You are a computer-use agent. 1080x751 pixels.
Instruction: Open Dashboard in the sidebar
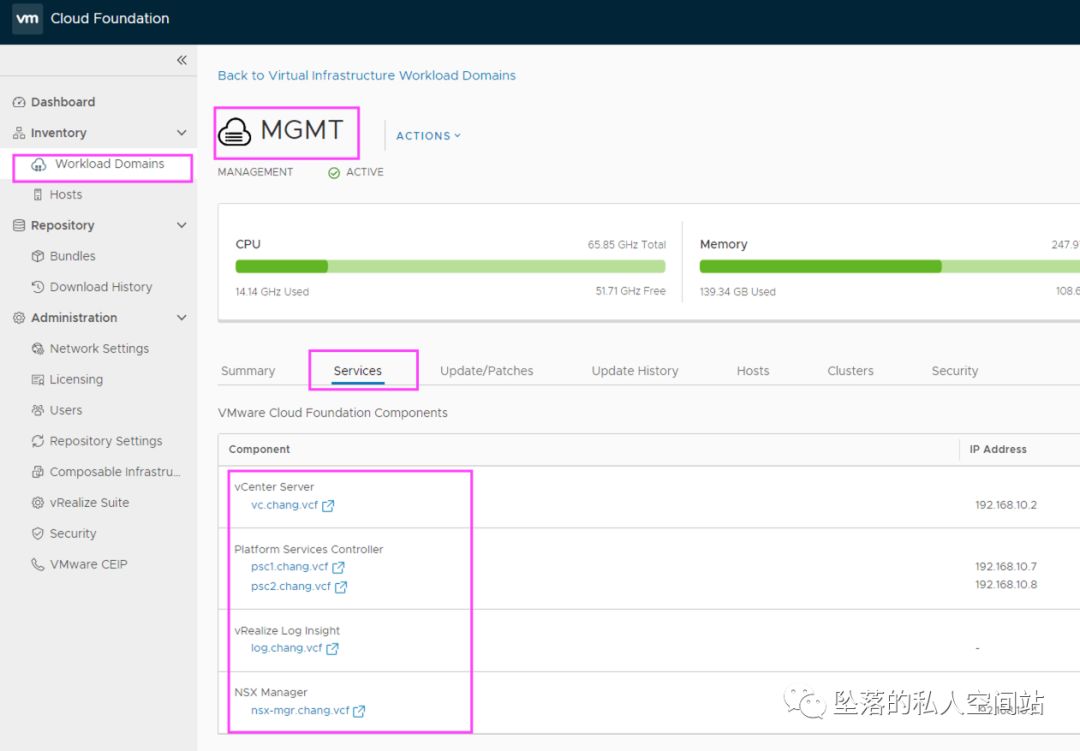63,102
